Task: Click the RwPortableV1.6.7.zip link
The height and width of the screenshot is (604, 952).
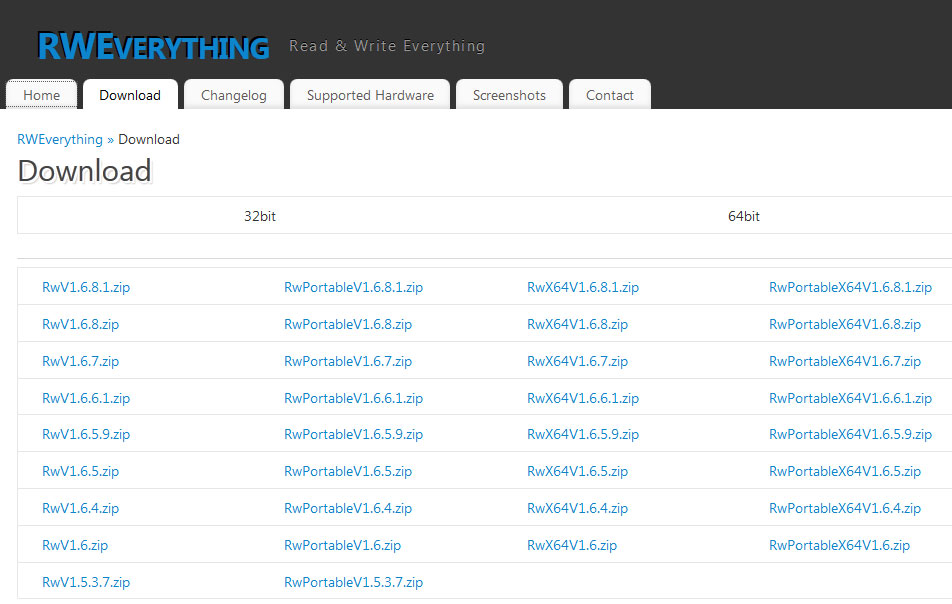Action: tap(348, 361)
